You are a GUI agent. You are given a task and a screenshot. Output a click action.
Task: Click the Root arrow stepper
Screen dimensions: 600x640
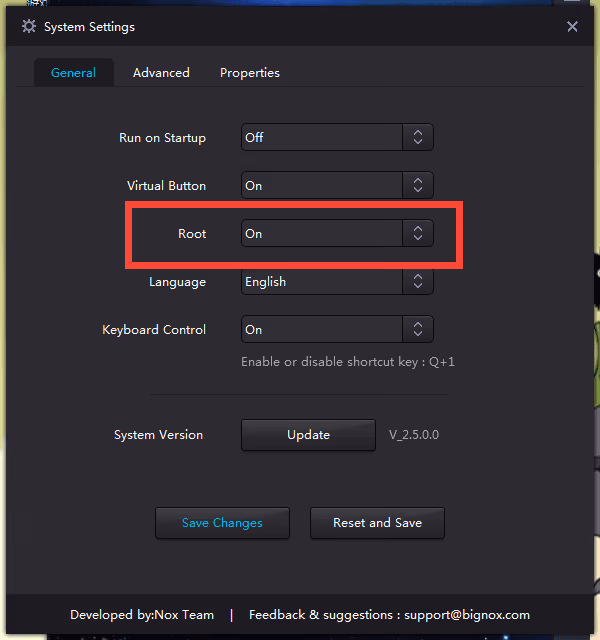[418, 233]
